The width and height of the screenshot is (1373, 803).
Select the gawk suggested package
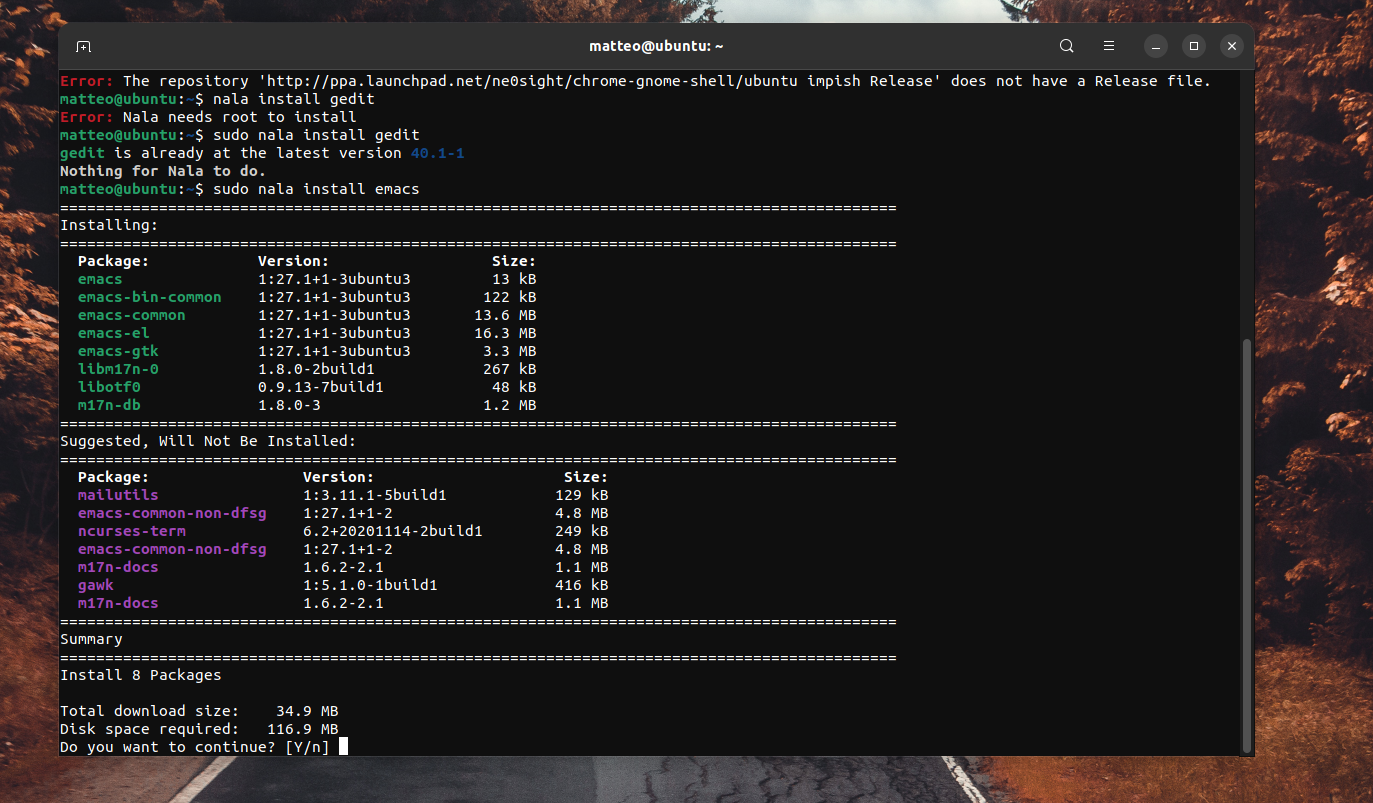(x=95, y=585)
